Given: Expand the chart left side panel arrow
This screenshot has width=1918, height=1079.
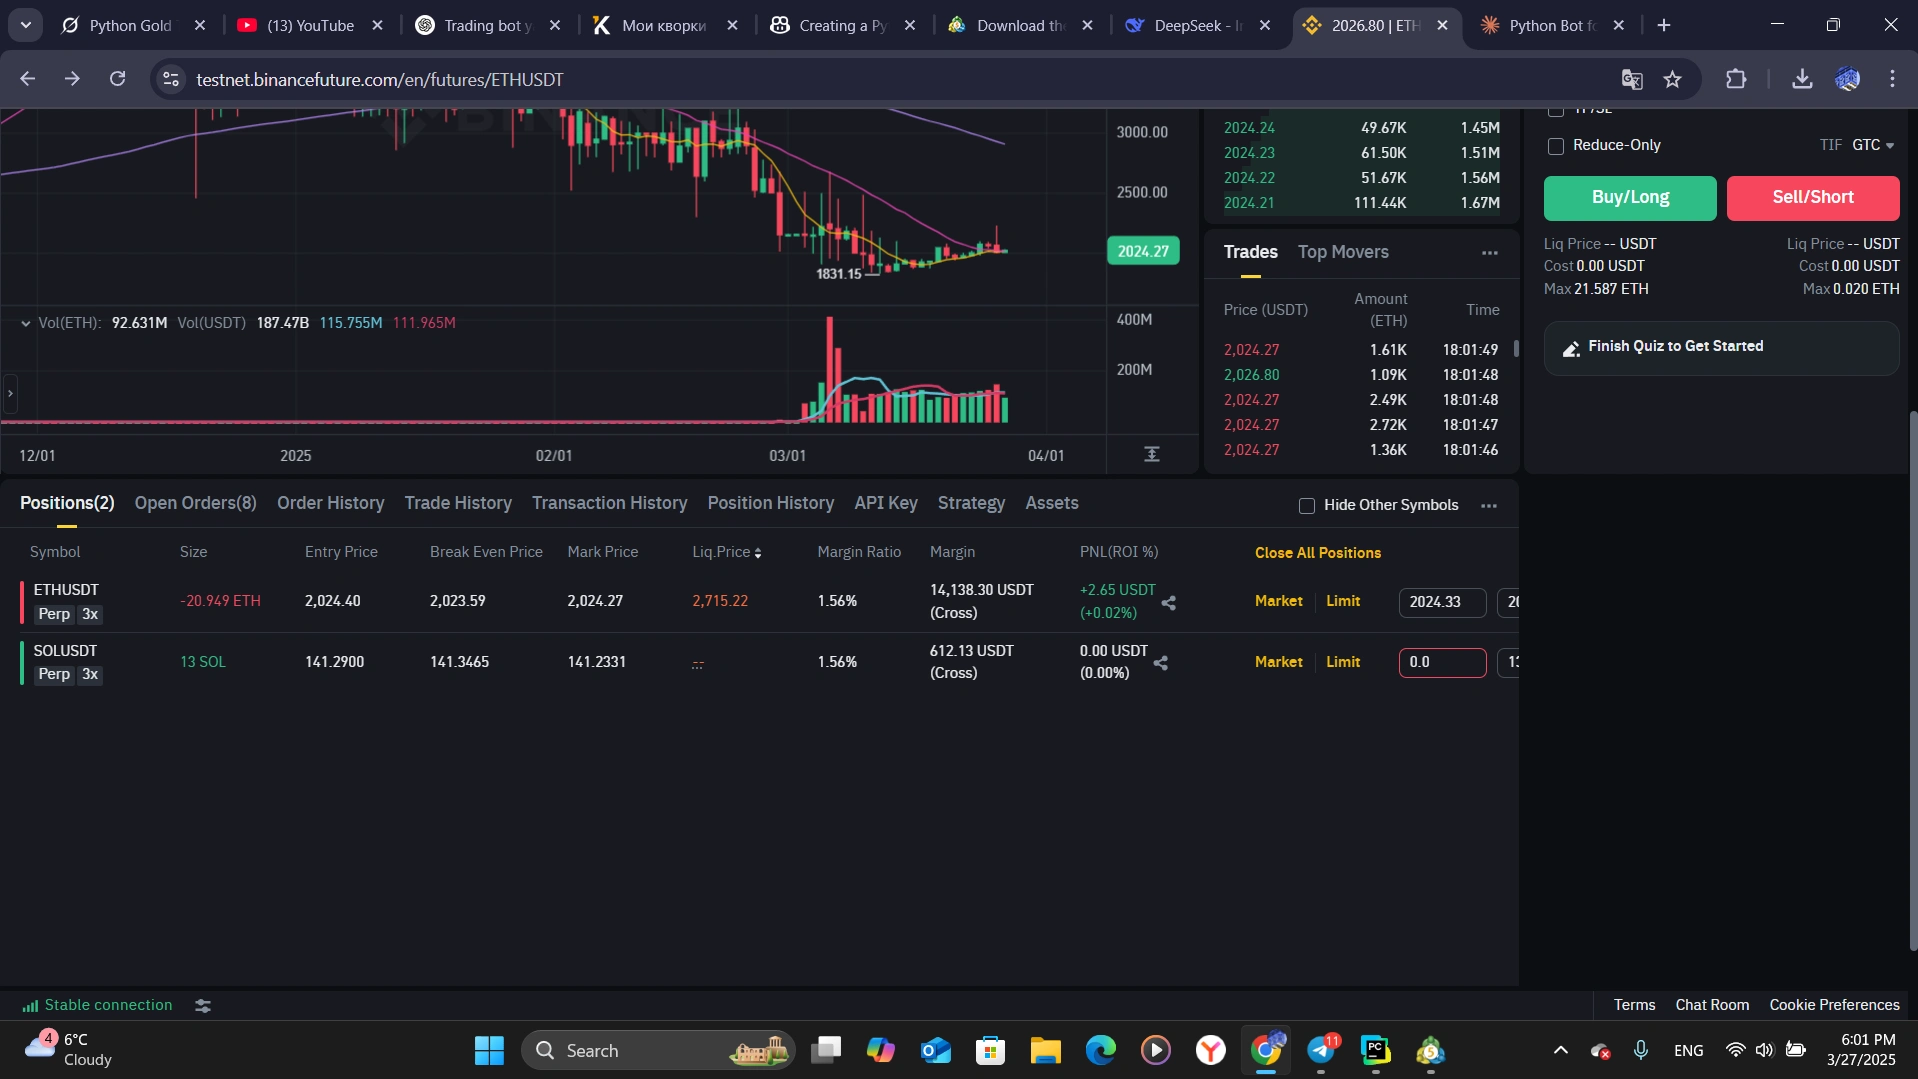Looking at the screenshot, I should [10, 393].
